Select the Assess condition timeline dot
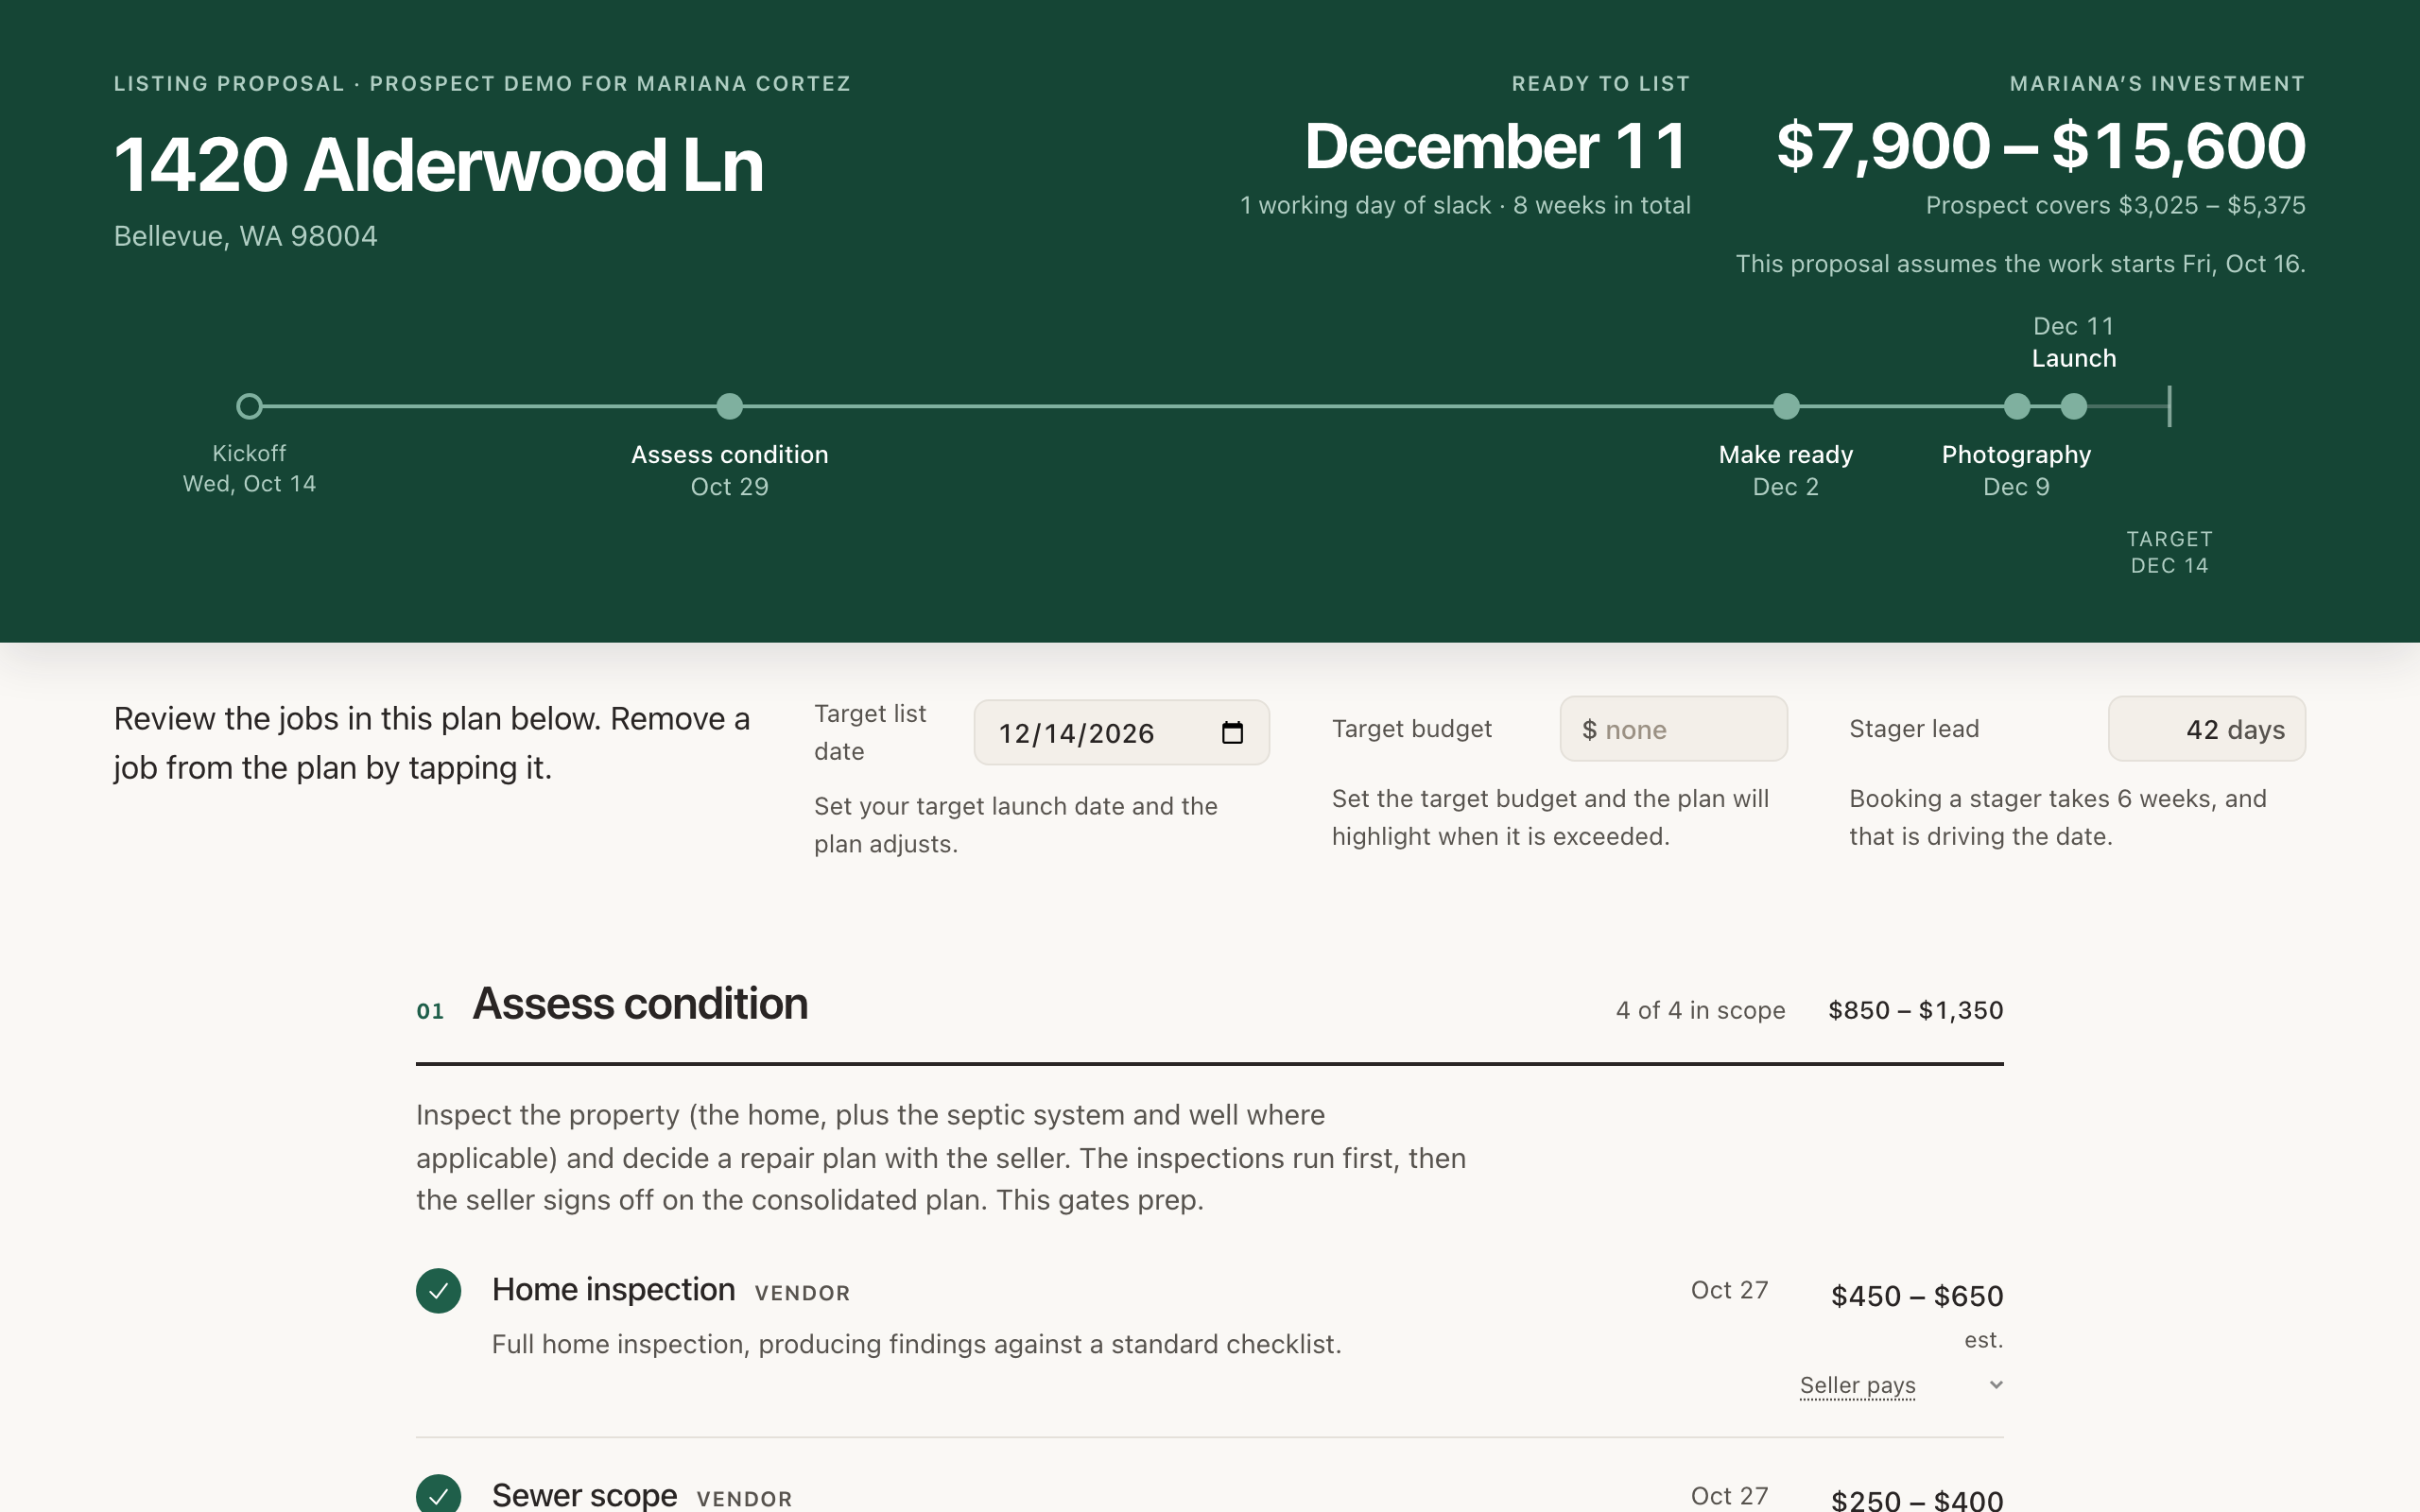 [730, 406]
